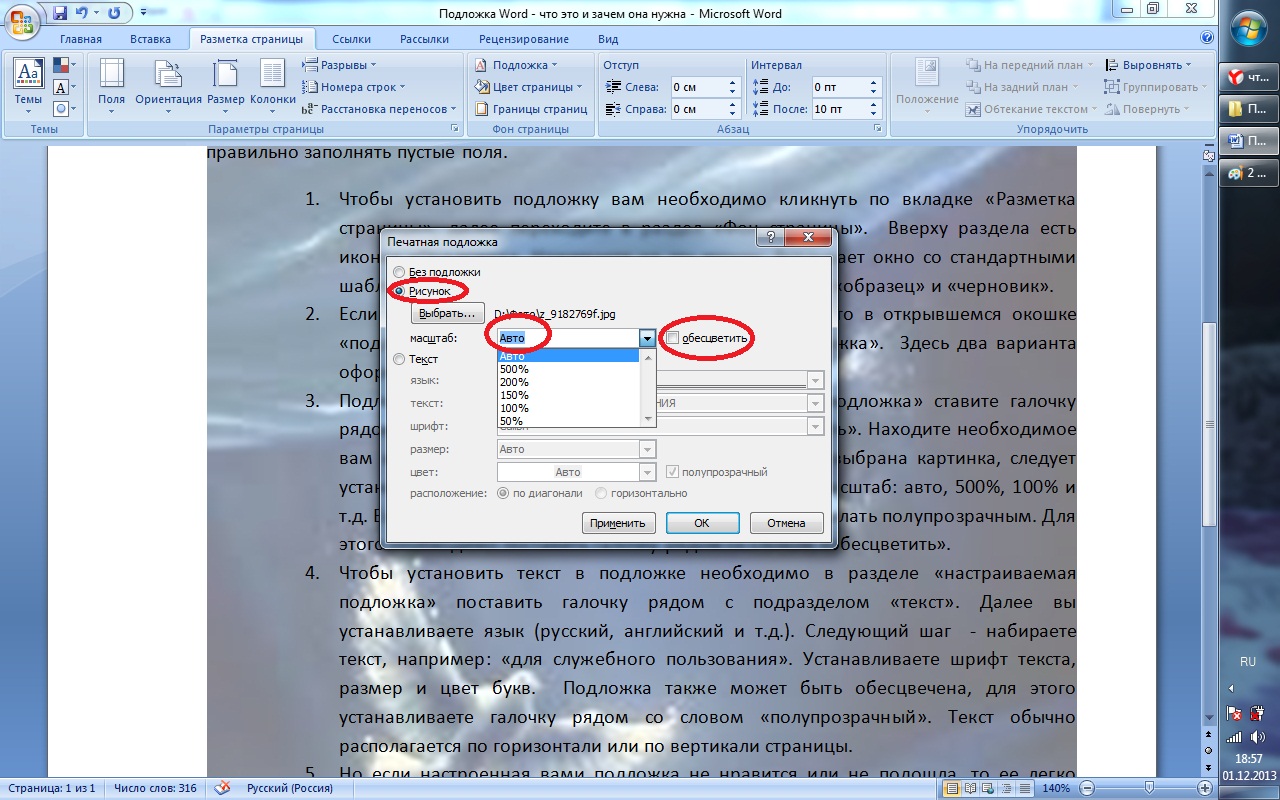Choose 100% in the scale list
This screenshot has width=1280, height=800.
tap(569, 408)
